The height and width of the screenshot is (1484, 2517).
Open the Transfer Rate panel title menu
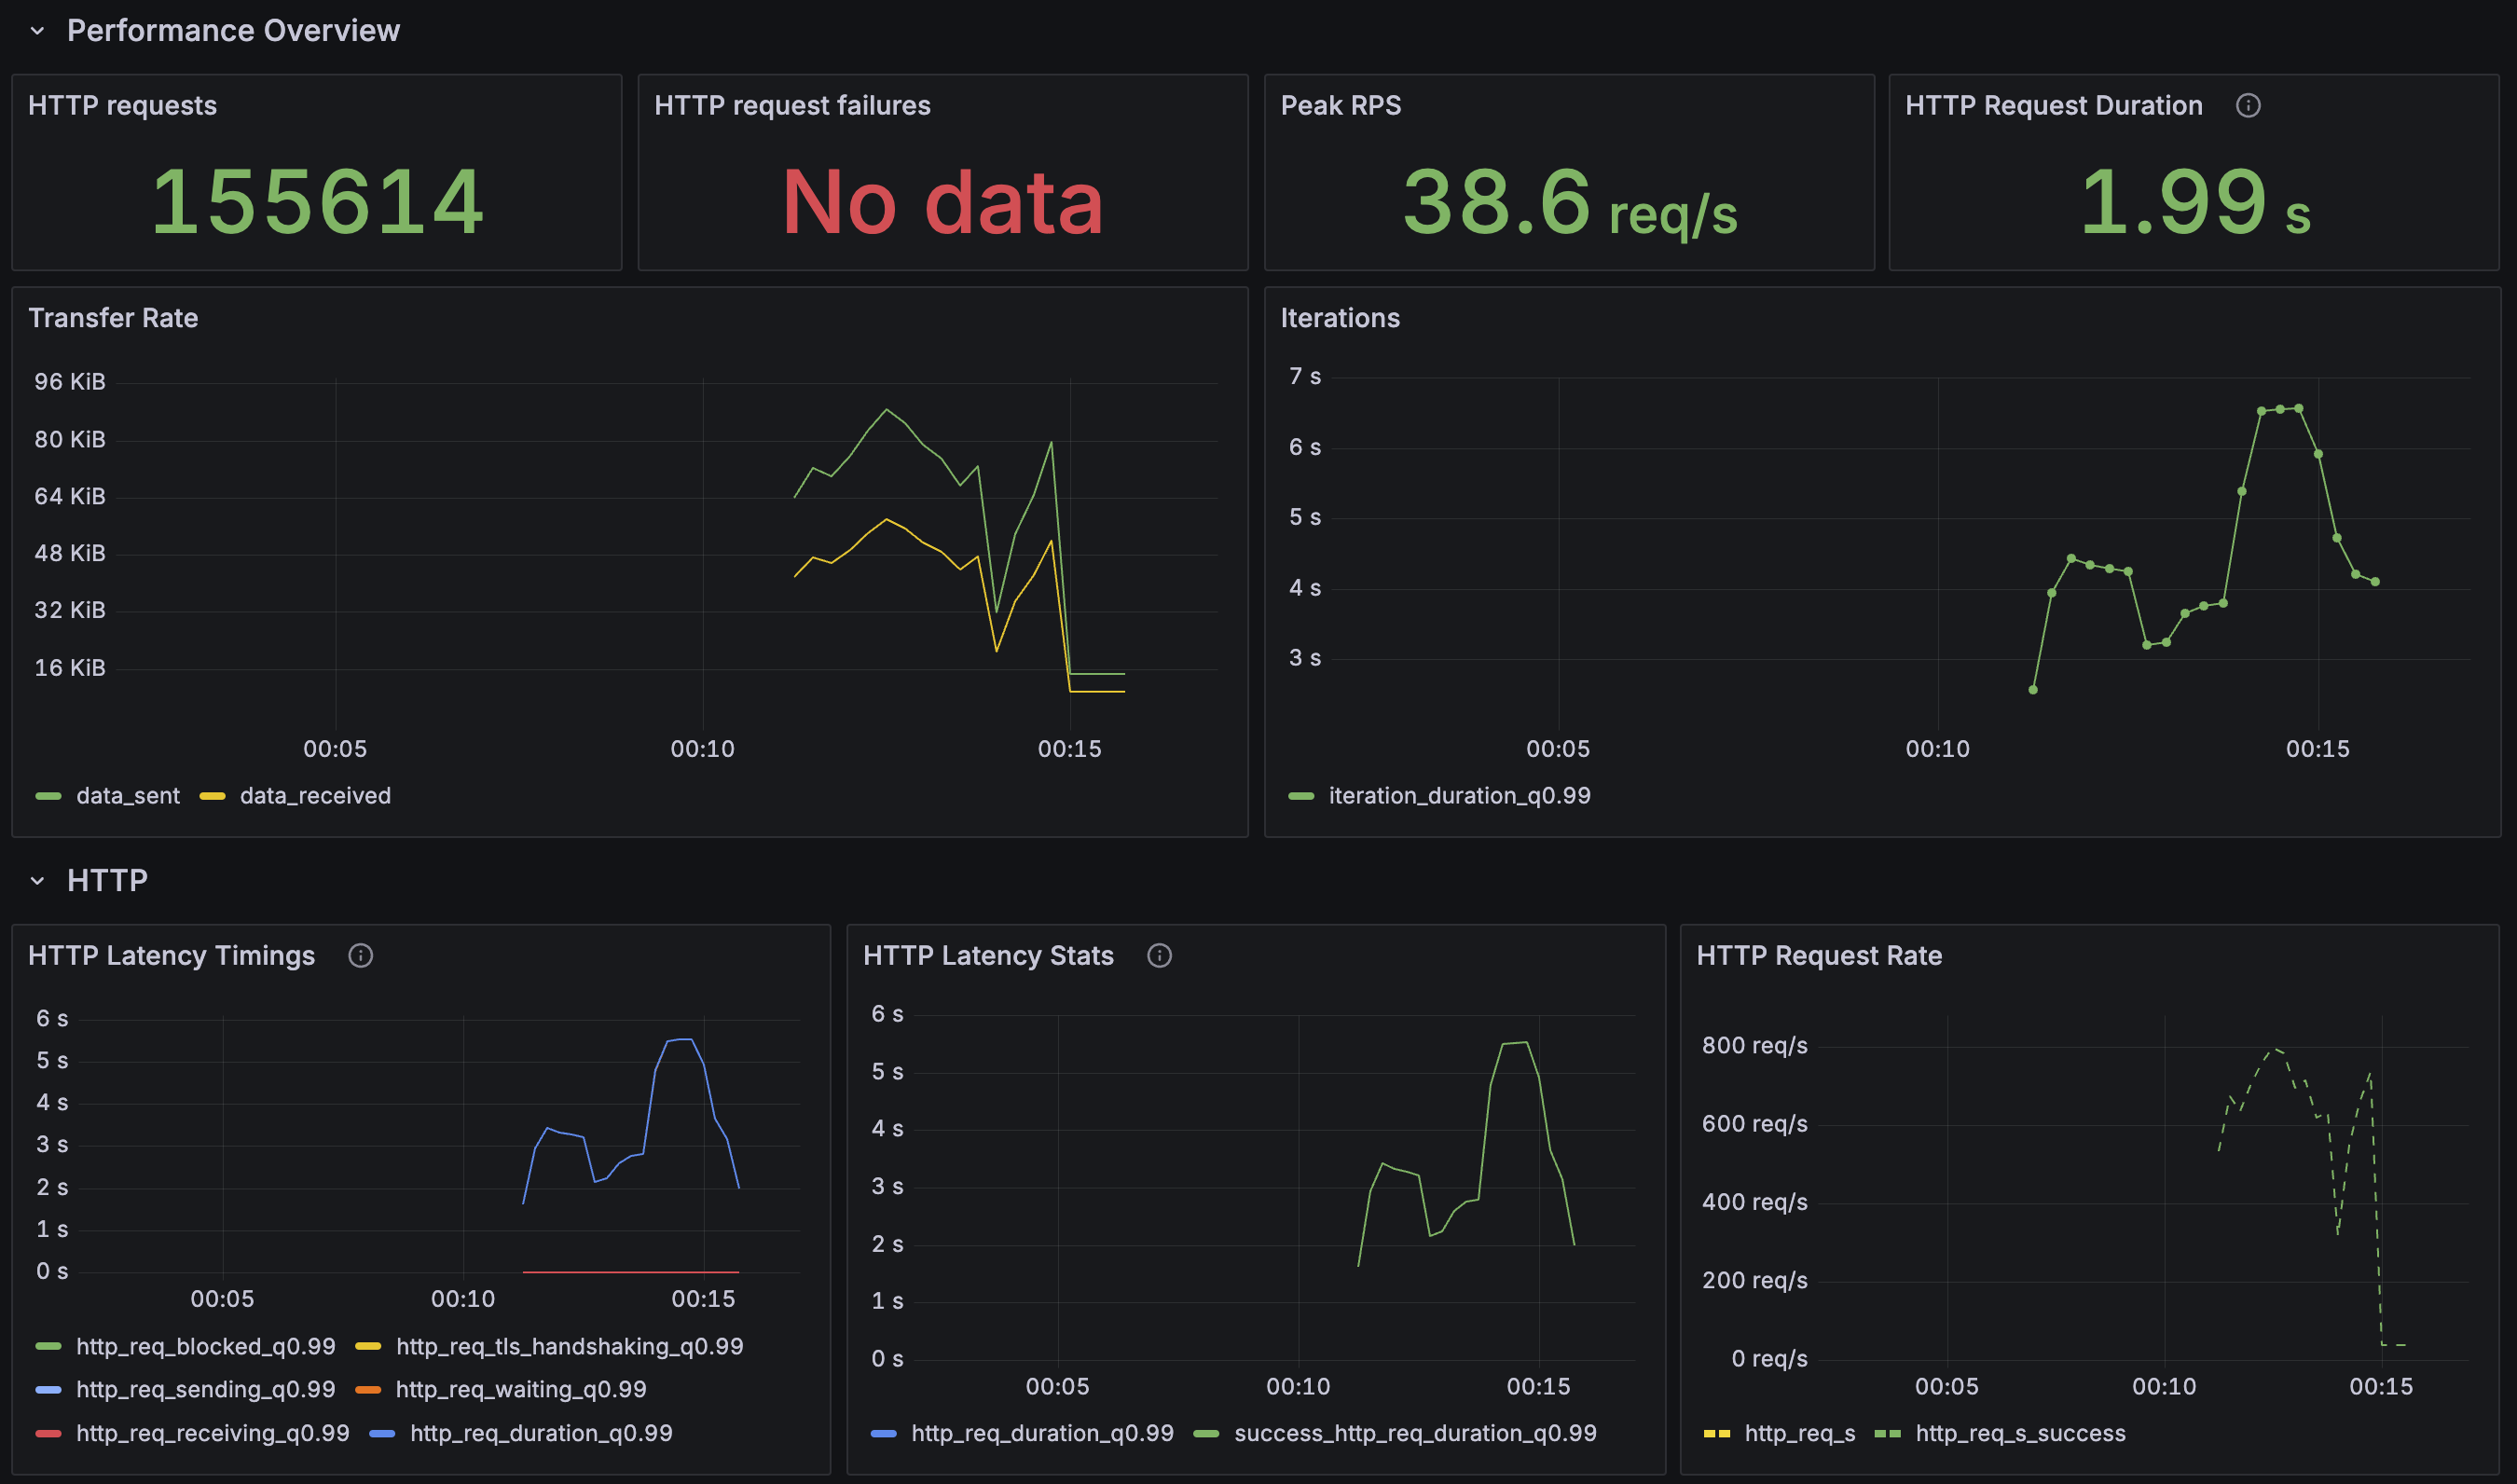(x=113, y=318)
